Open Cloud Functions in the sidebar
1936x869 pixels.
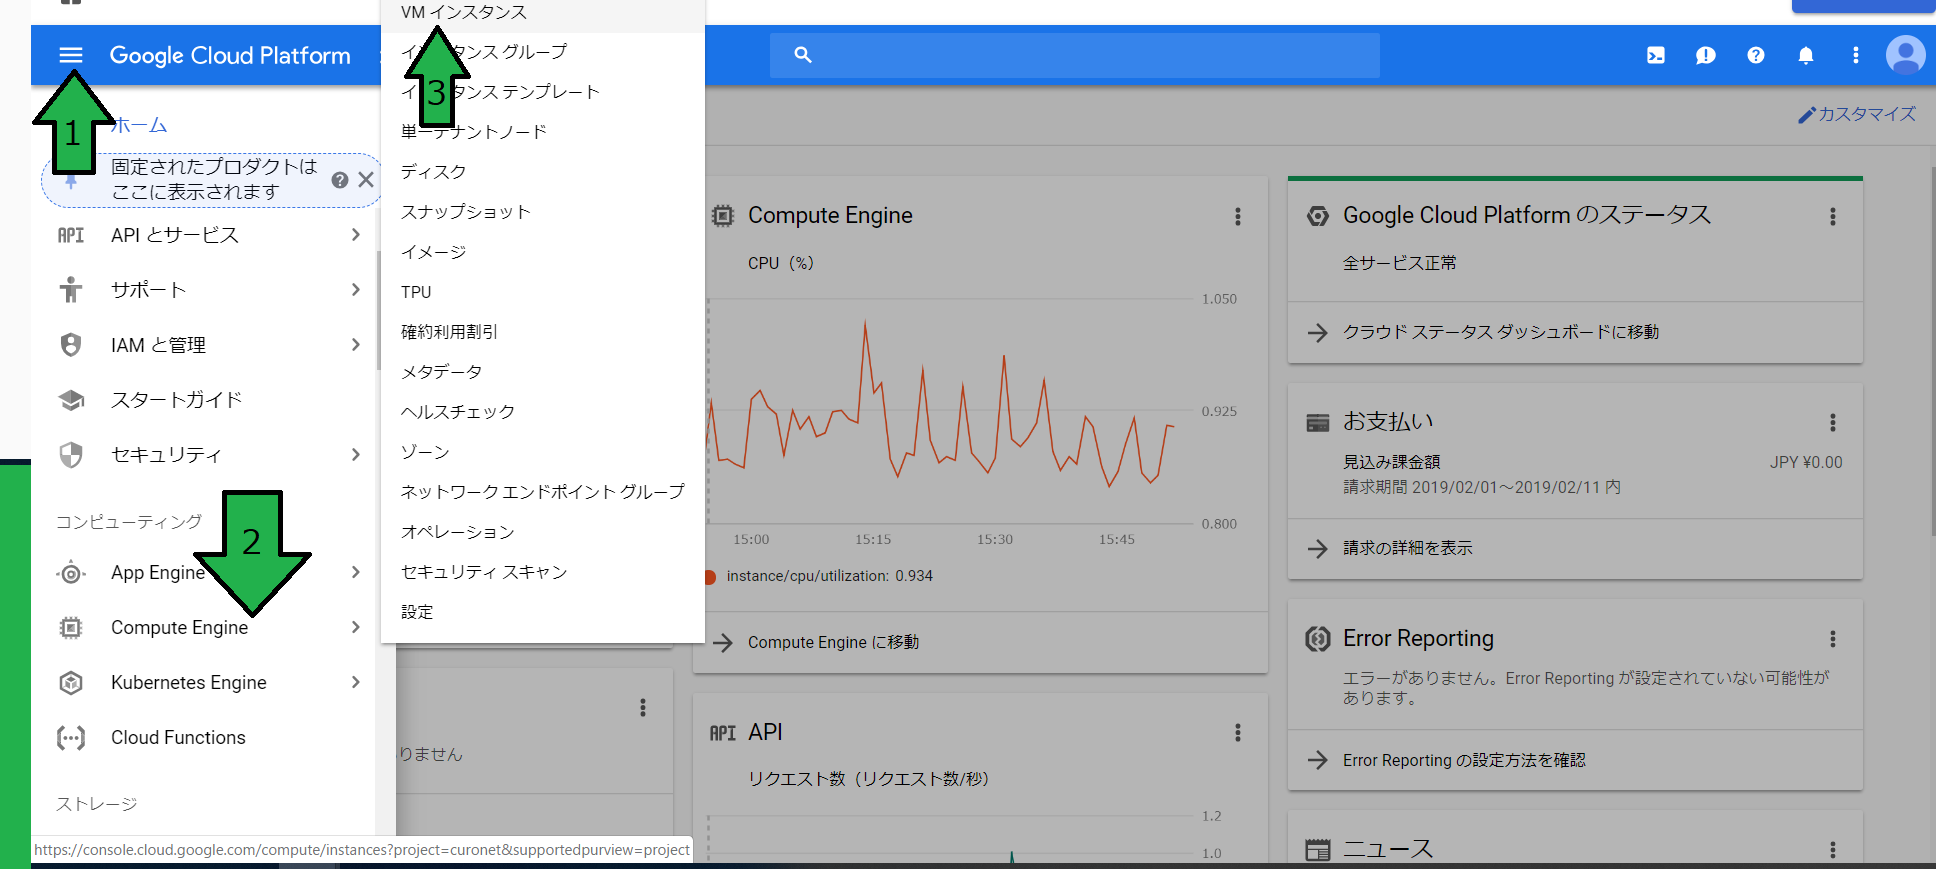point(178,738)
